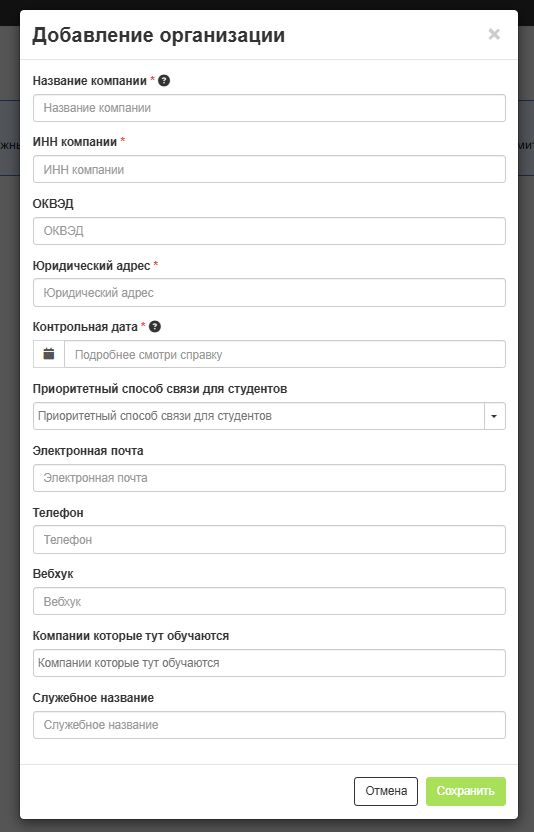This screenshot has height=832, width=534.
Task: Select the Юридический адрес input field
Action: click(x=269, y=292)
